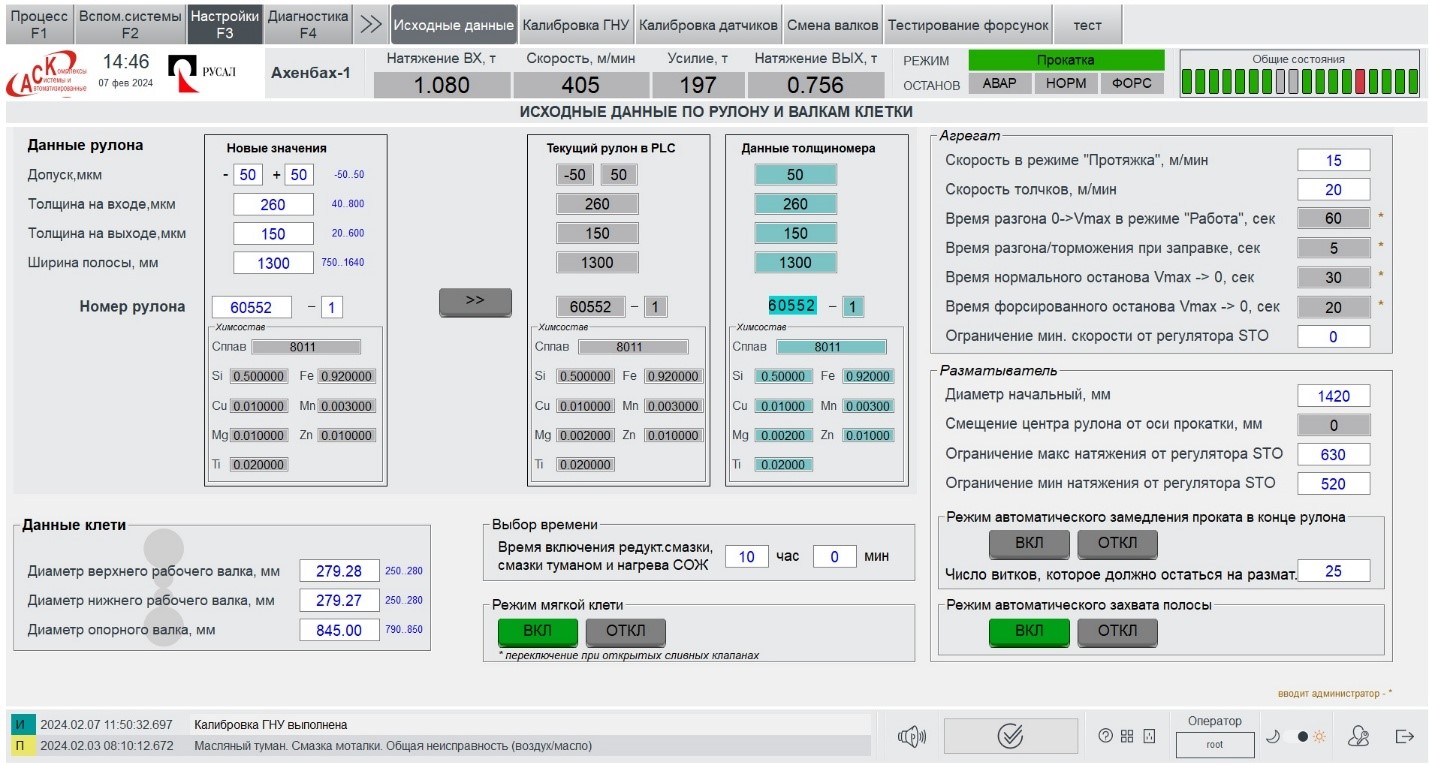
Task: Turn off soft stand mode with ОТКЛ
Action: click(x=625, y=631)
